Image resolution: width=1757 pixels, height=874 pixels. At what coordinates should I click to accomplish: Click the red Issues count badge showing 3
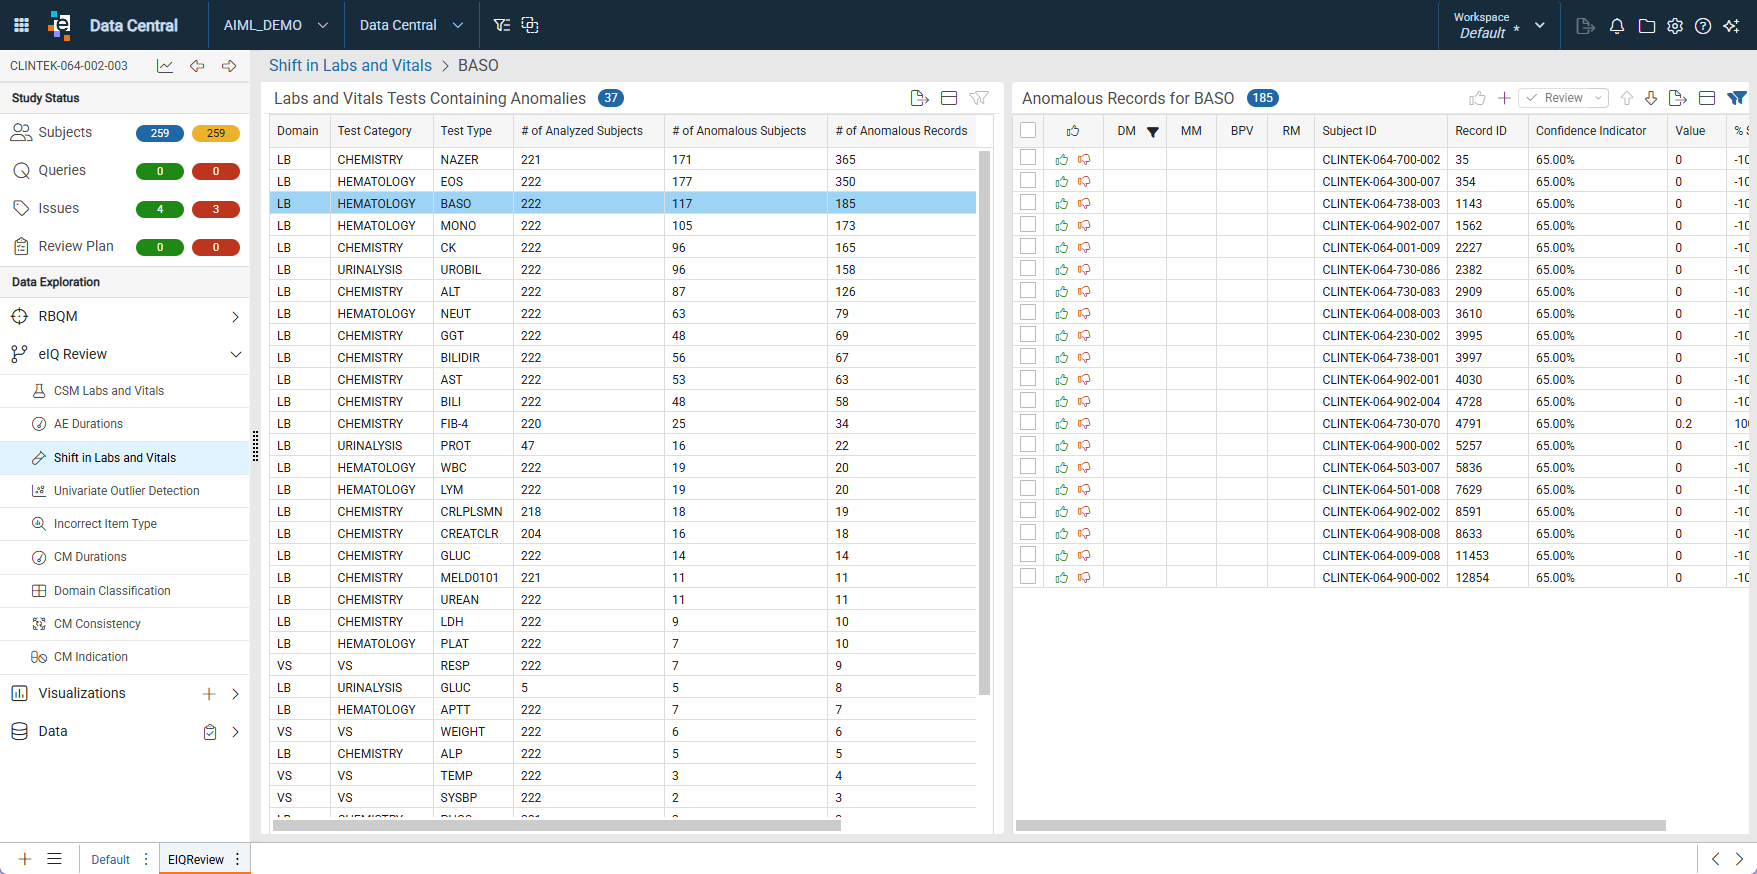point(216,209)
